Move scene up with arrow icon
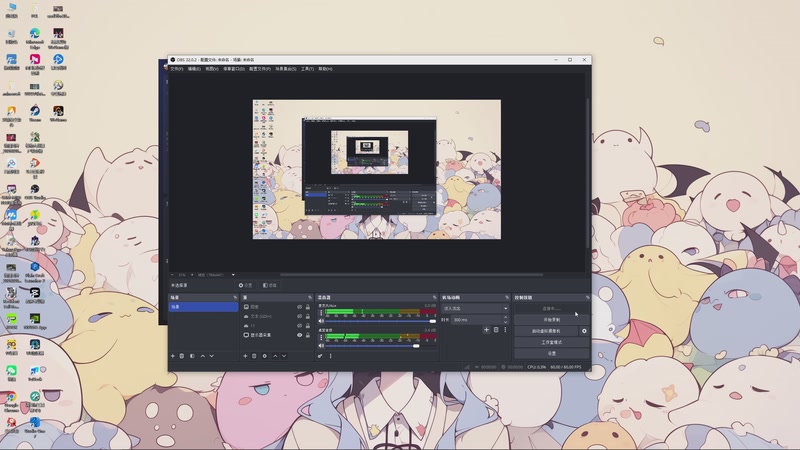Viewport: 800px width, 450px height. 203,356
